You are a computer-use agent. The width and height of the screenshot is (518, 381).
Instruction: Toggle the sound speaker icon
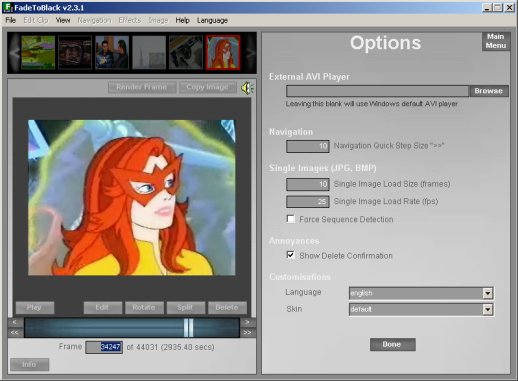pos(247,88)
